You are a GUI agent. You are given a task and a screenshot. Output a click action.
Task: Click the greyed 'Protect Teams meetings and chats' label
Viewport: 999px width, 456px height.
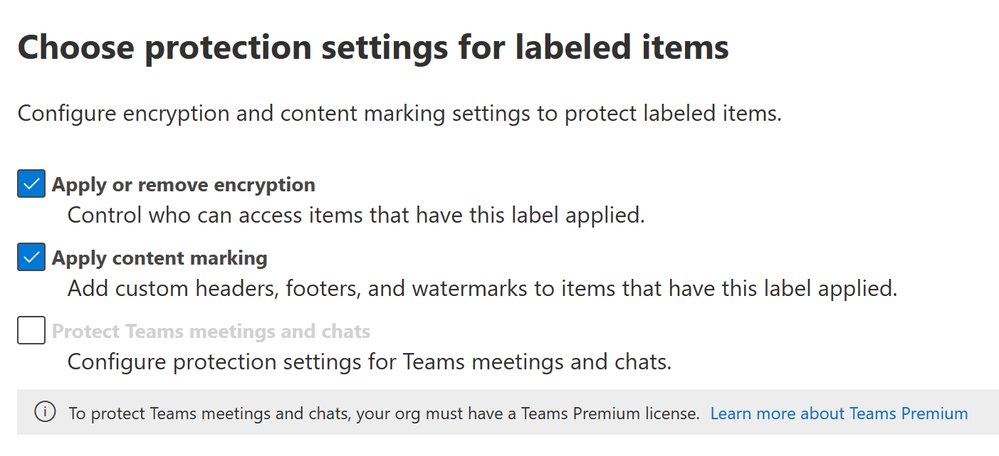tap(211, 331)
